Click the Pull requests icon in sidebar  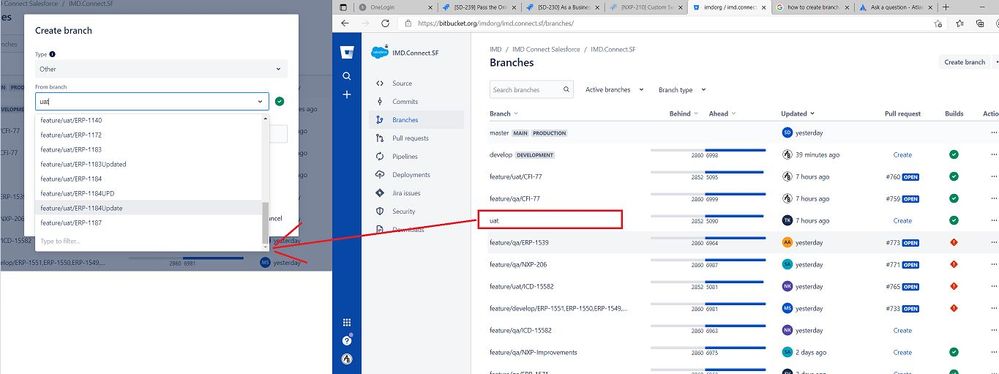[380, 138]
